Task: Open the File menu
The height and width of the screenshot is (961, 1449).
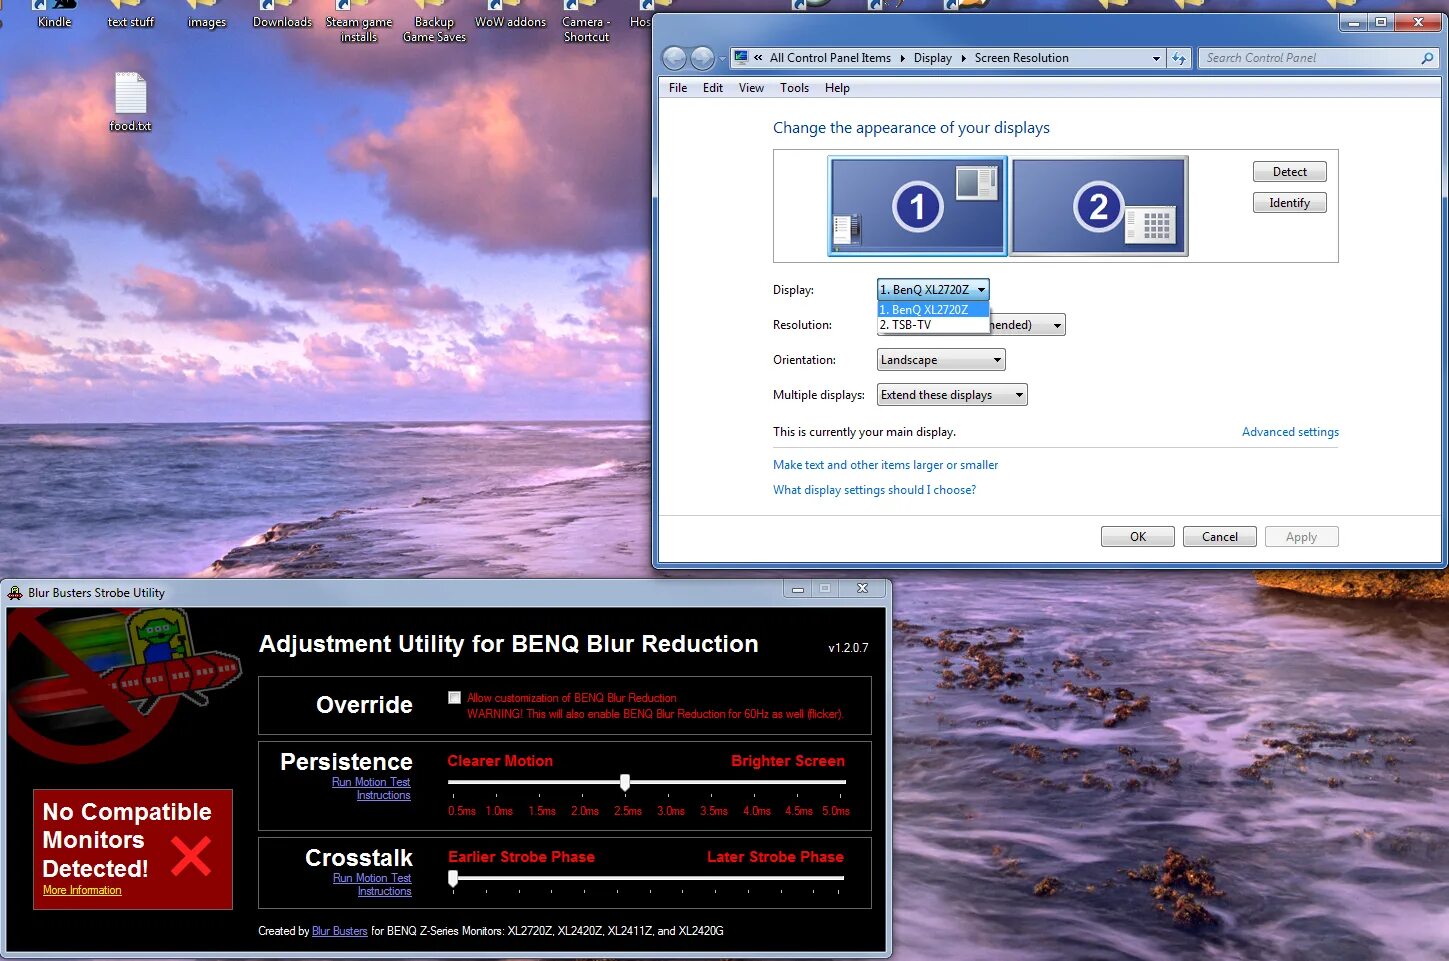Action: coord(678,88)
